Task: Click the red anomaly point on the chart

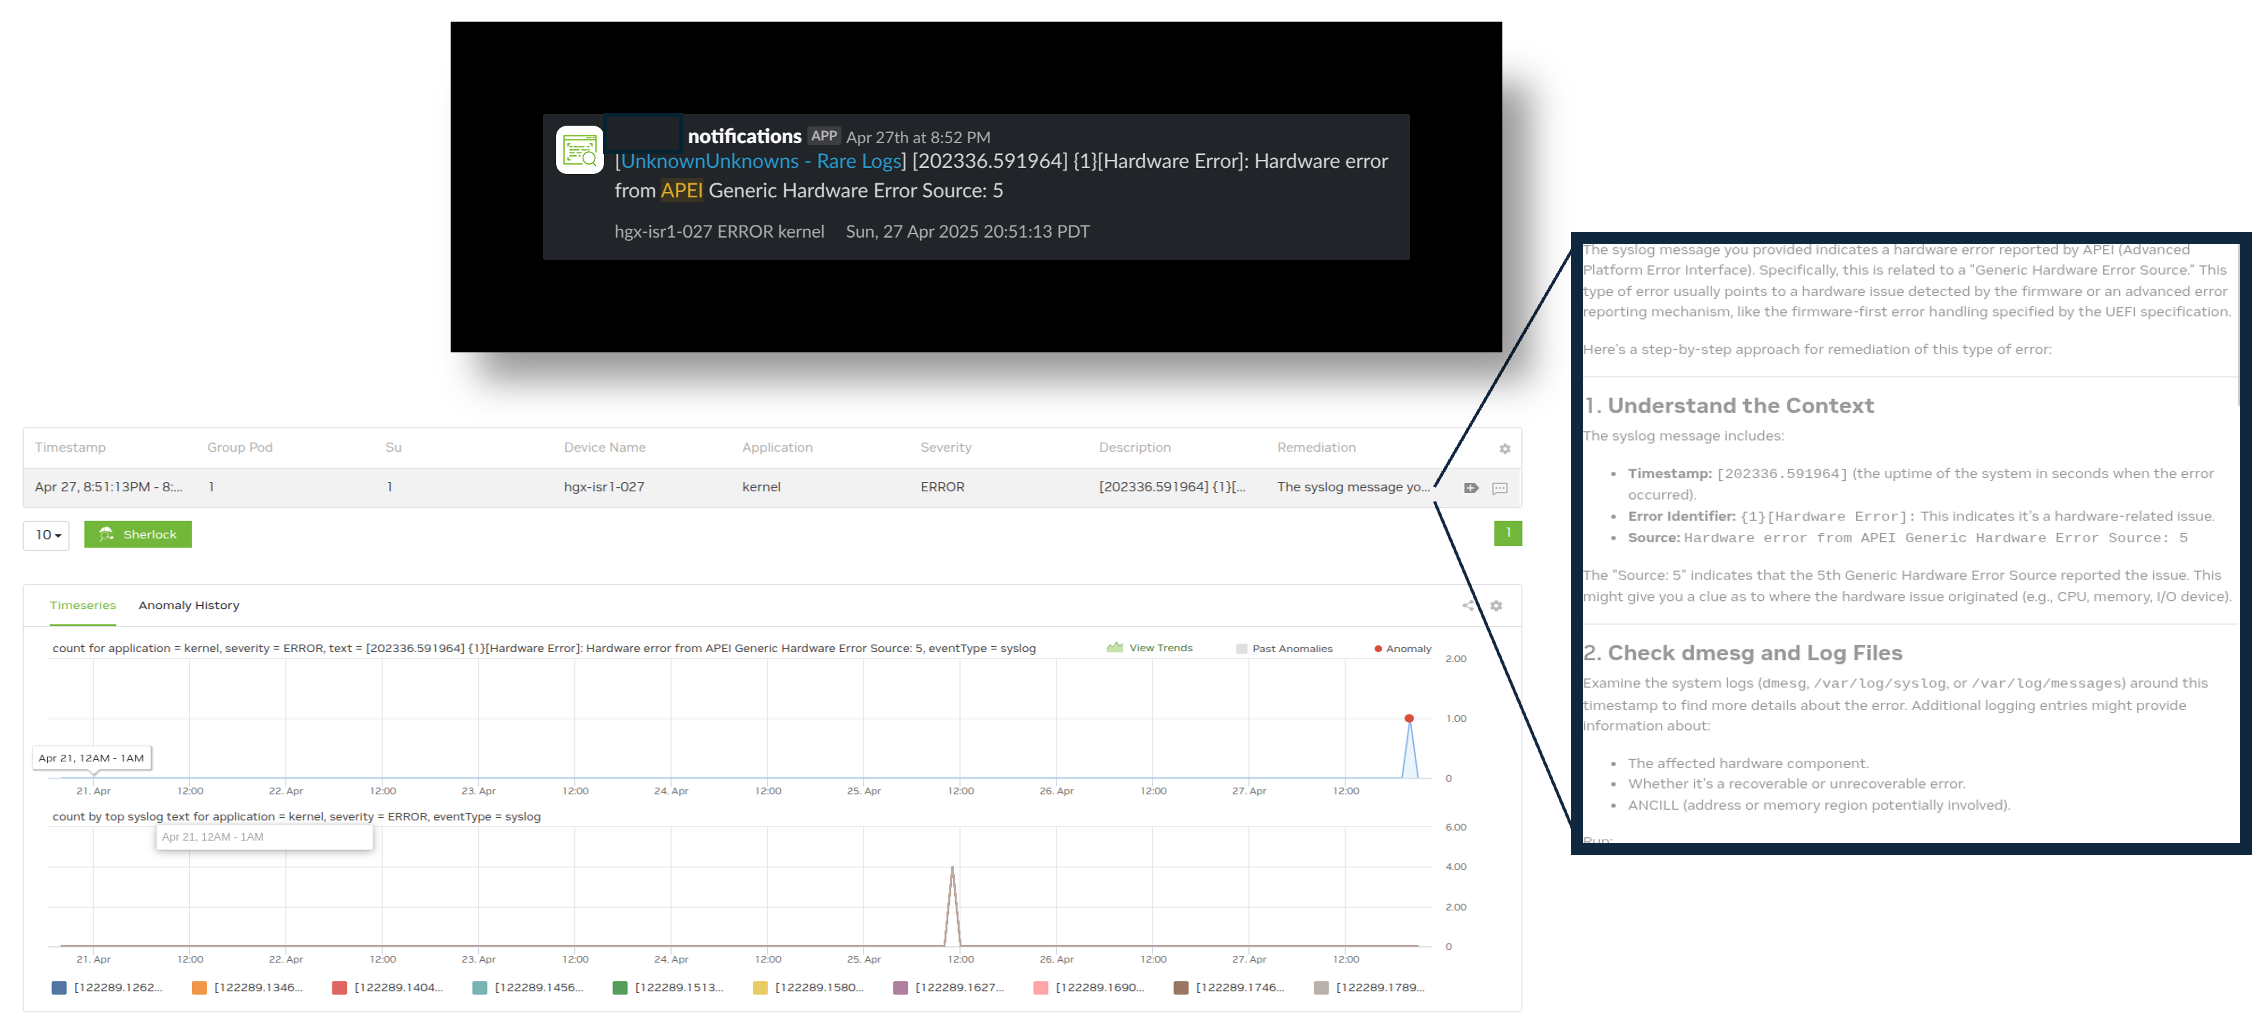Action: 1409,718
